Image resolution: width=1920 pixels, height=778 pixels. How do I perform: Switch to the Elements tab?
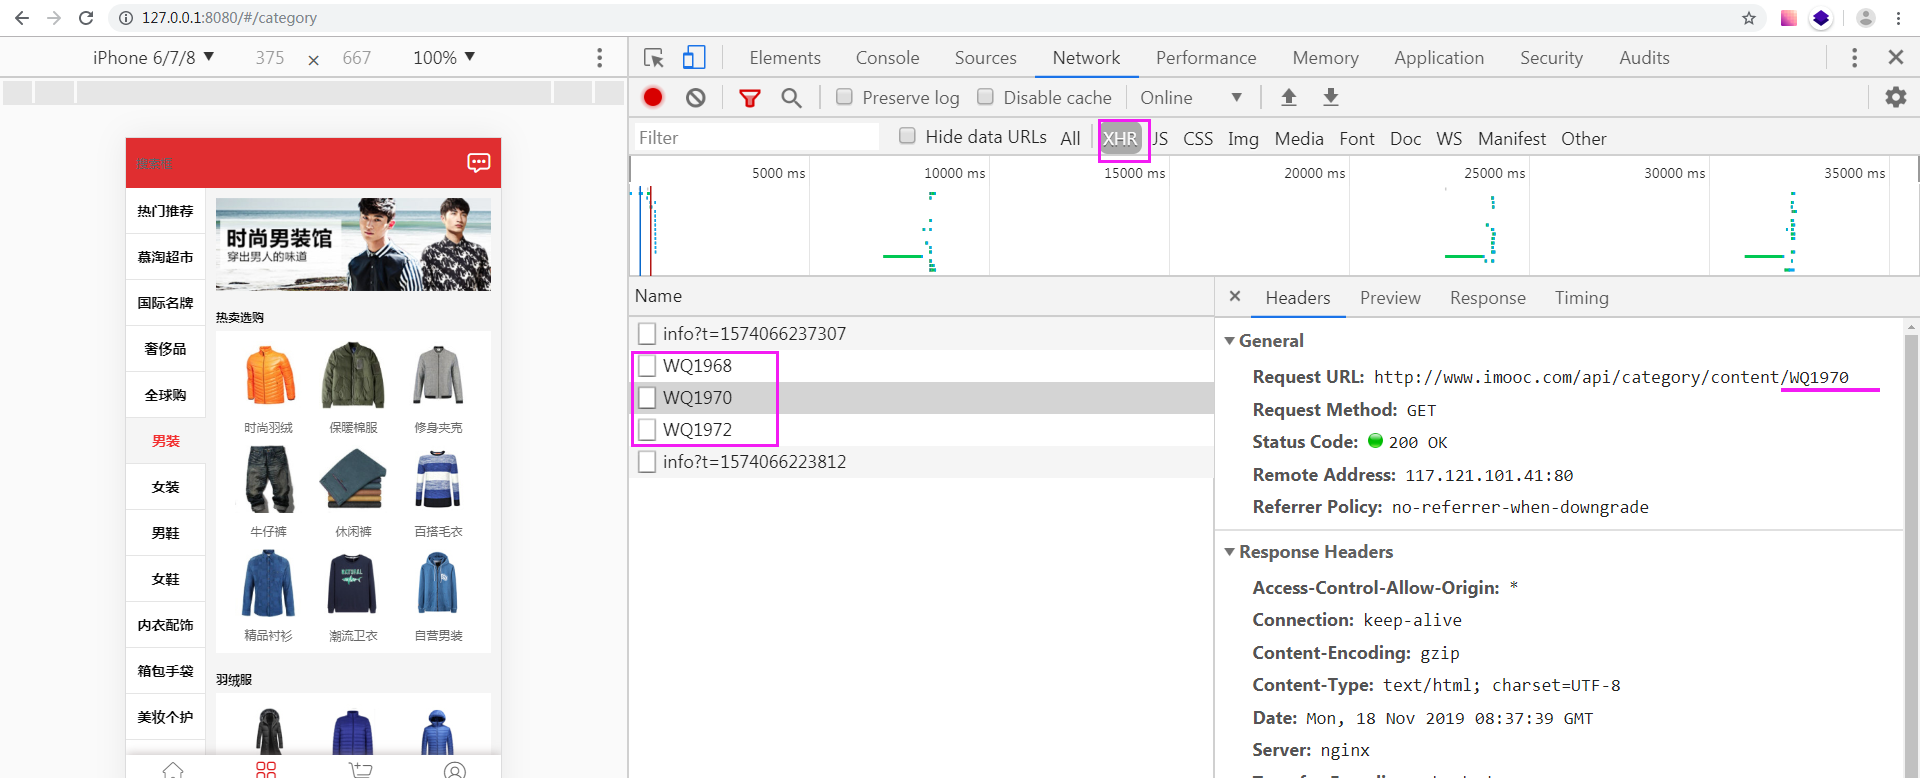(x=785, y=58)
